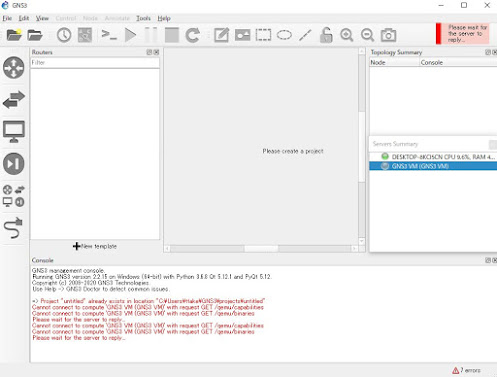Browse Routers in the device sidebar
This screenshot has width=497, height=377.
(14, 67)
